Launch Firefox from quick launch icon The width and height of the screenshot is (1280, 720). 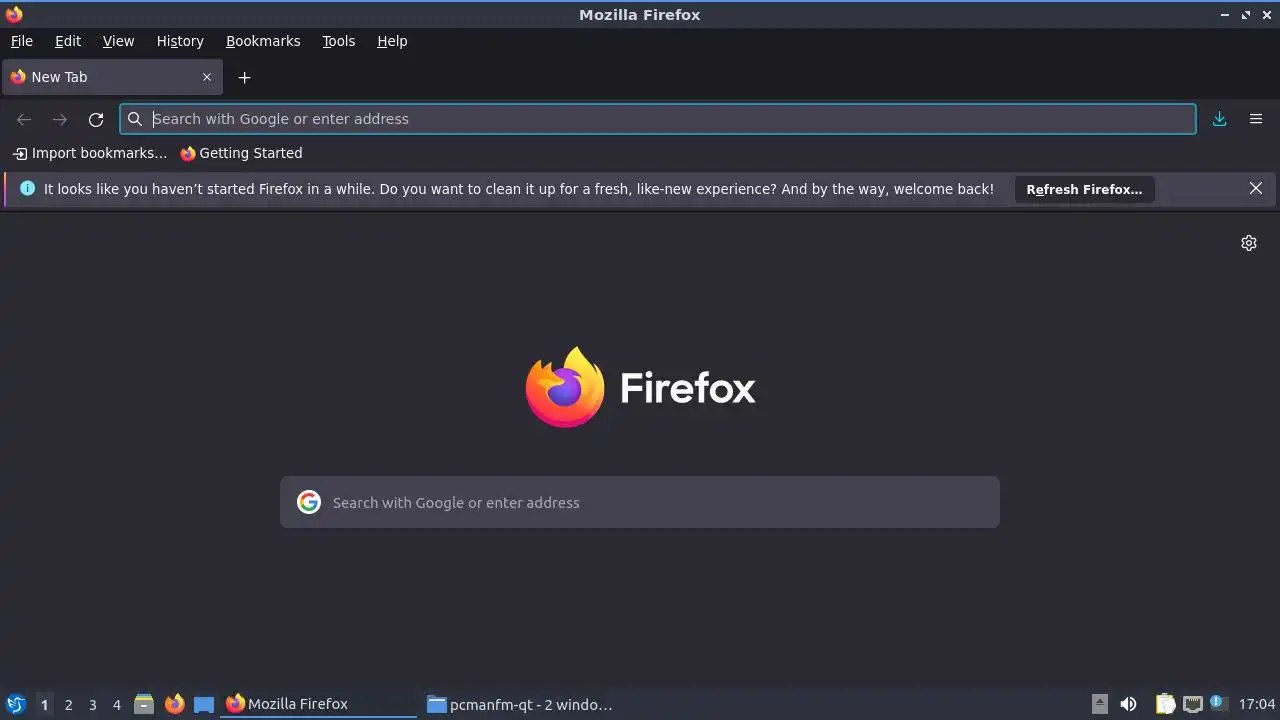[x=174, y=704]
